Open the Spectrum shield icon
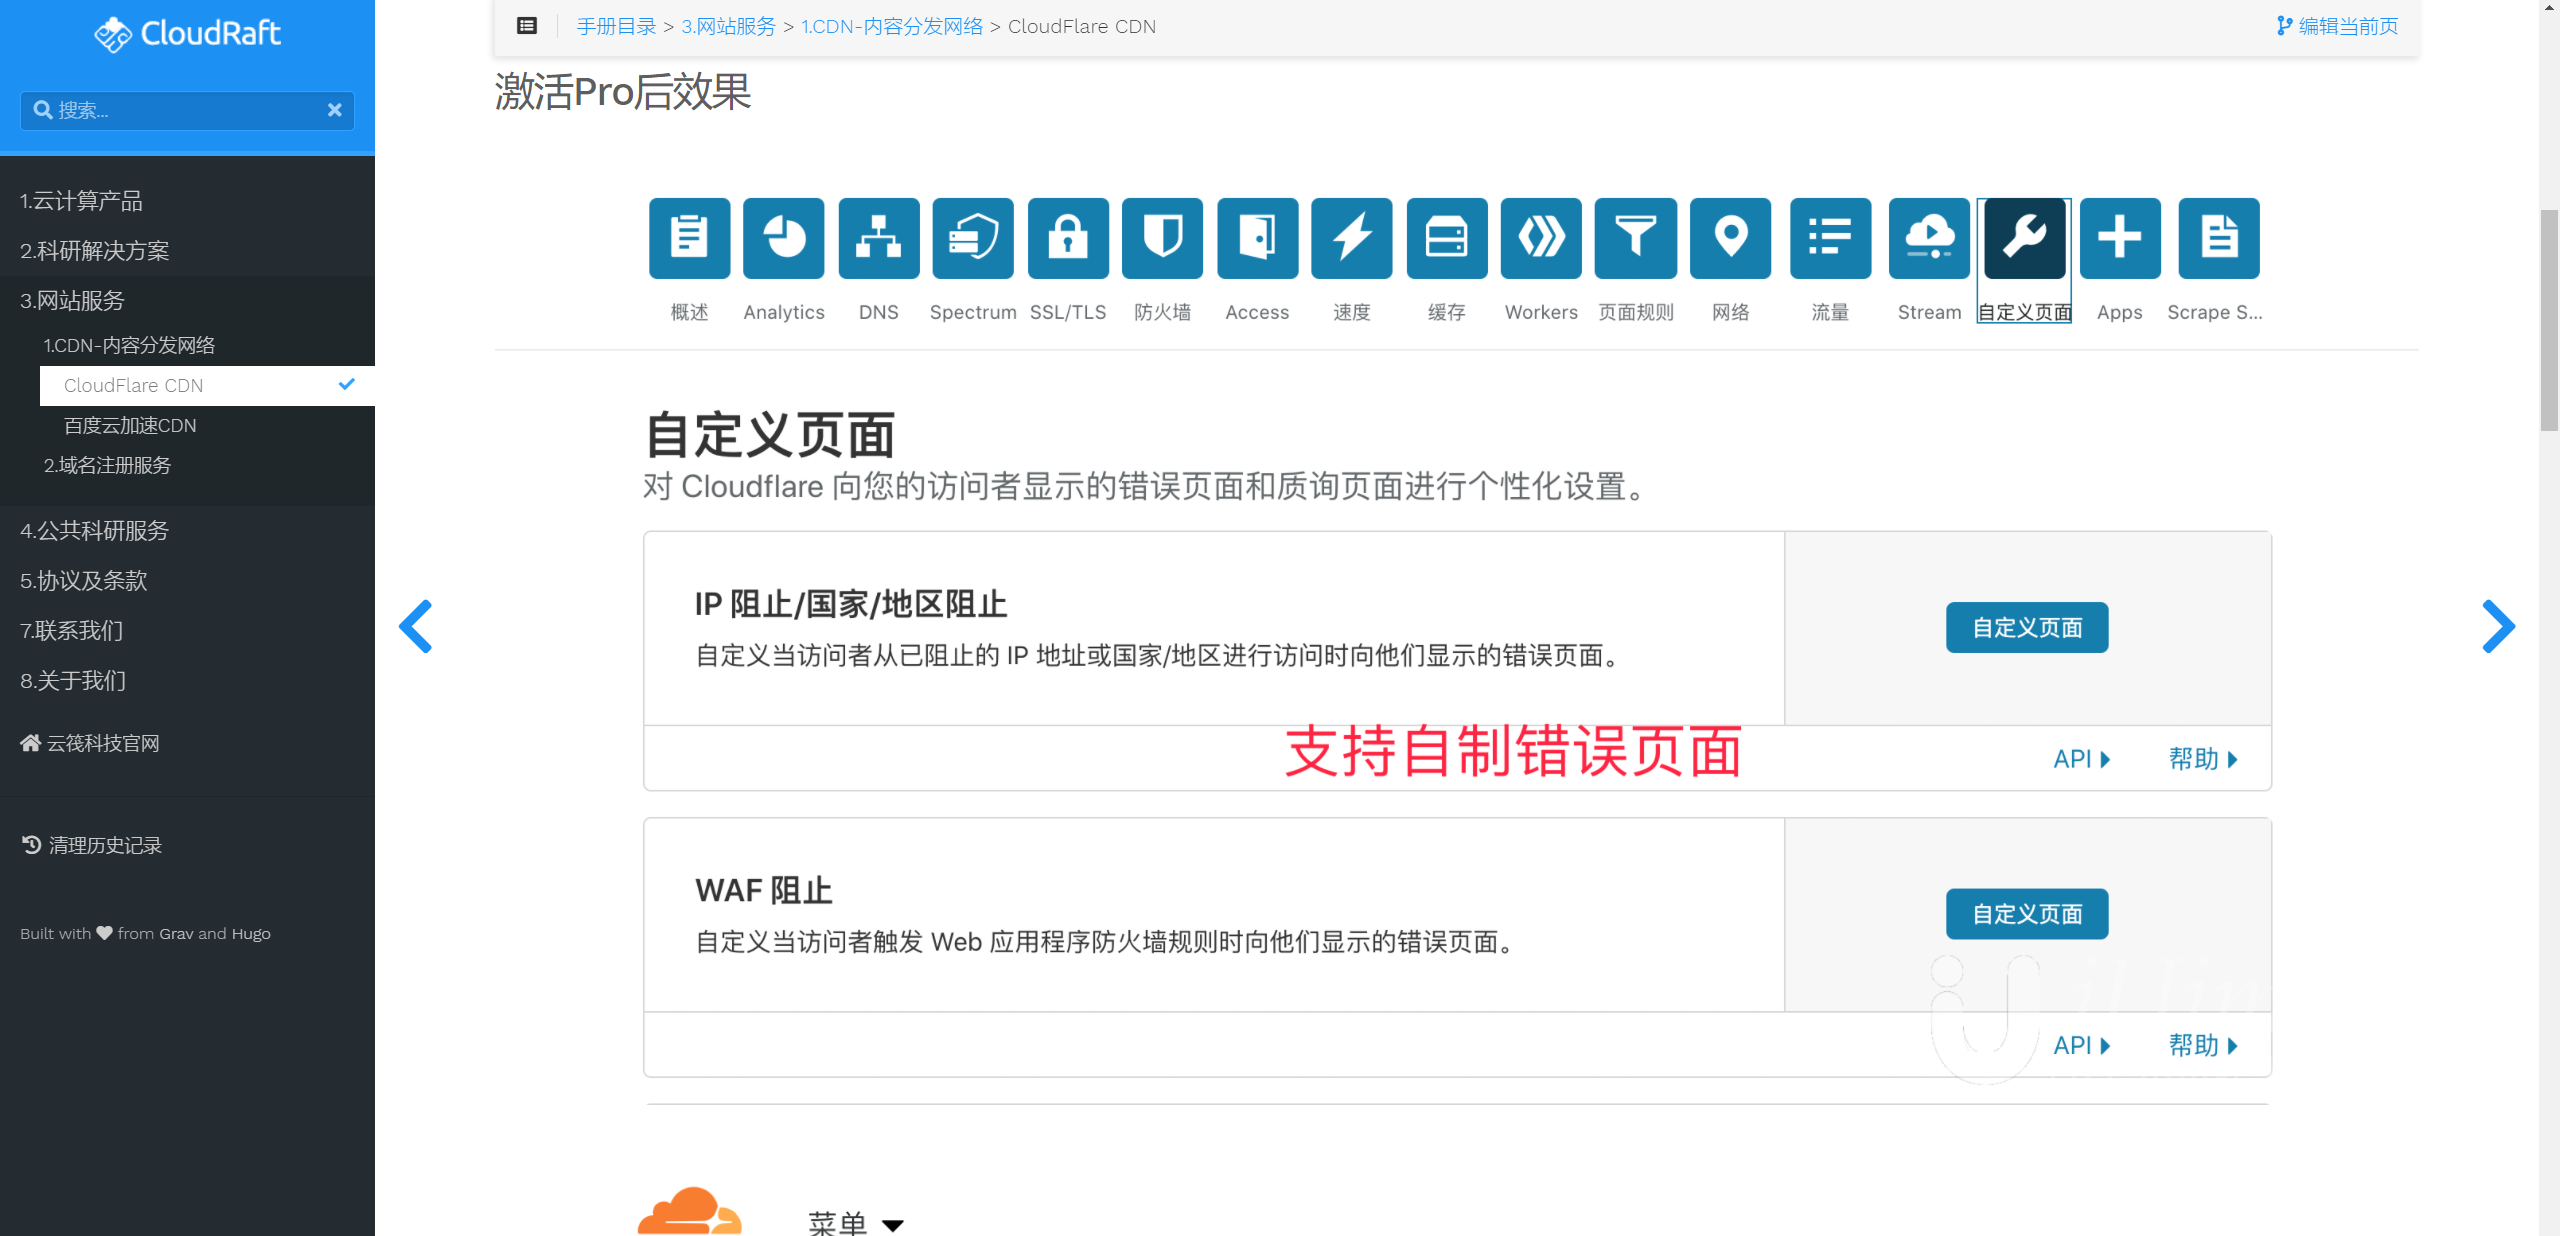The width and height of the screenshot is (2560, 1236). [x=973, y=238]
